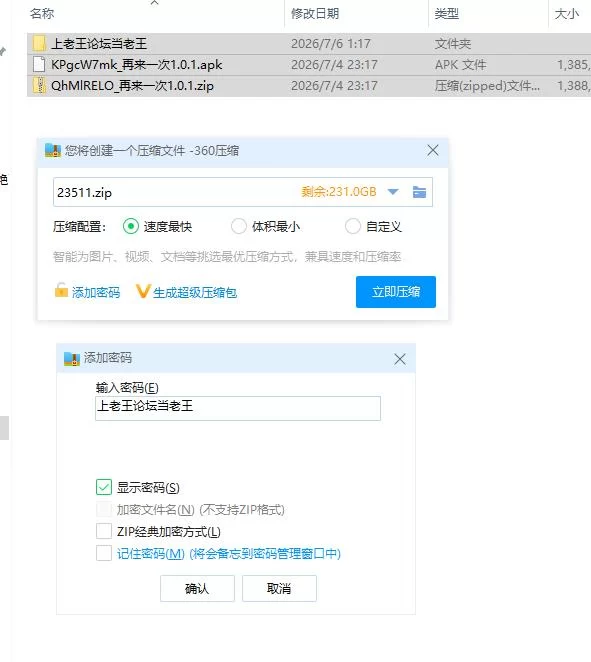This screenshot has height=662, width=591.
Task: Select the 体积最小 radio option
Action: (239, 226)
